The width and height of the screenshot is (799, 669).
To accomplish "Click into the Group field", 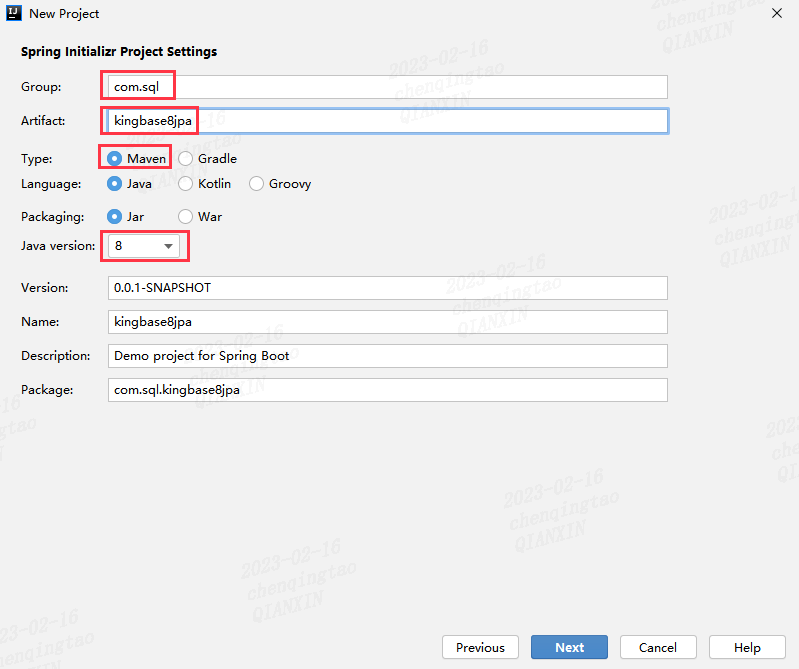I will point(387,87).
